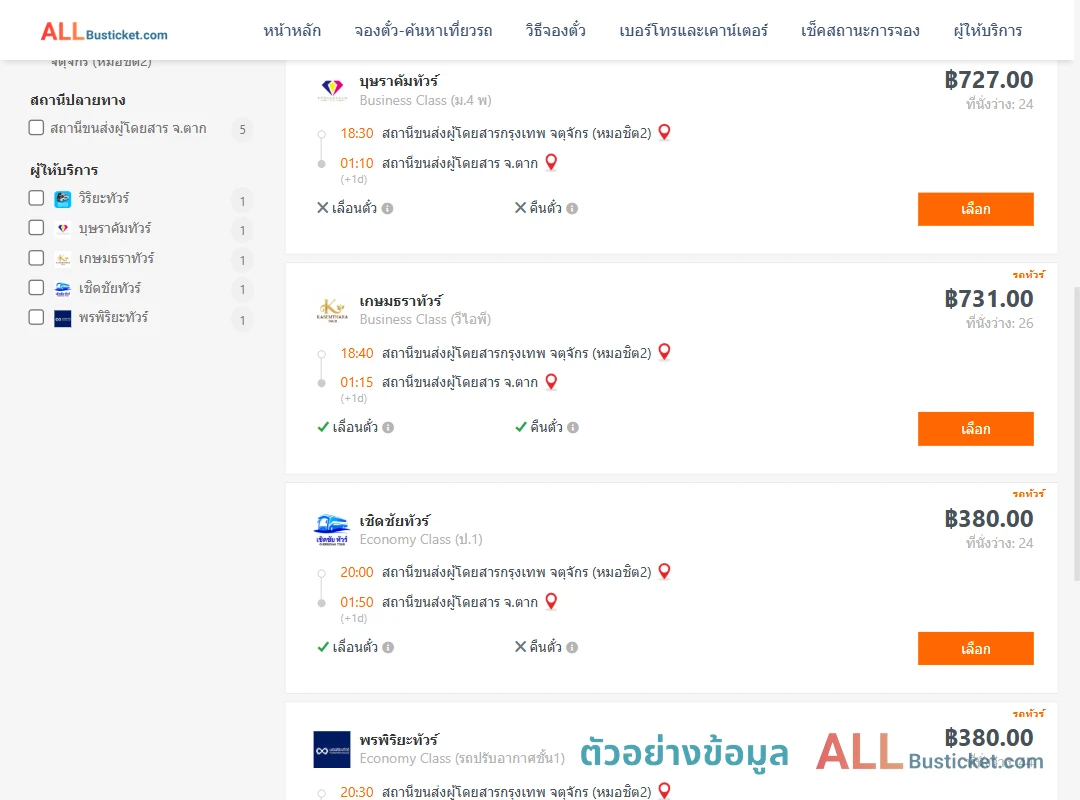Open map pin for 01:10 arrival station
Viewport: 1080px width, 800px height.
tap(551, 162)
